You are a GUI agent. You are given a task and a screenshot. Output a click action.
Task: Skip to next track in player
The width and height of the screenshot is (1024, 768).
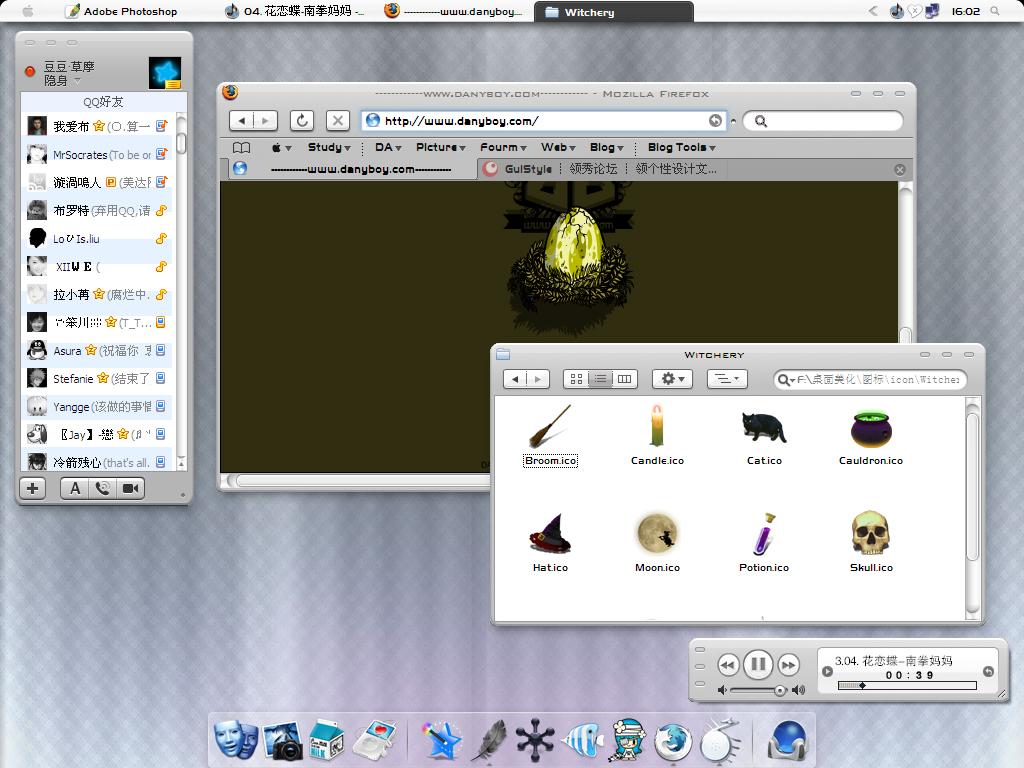point(789,665)
